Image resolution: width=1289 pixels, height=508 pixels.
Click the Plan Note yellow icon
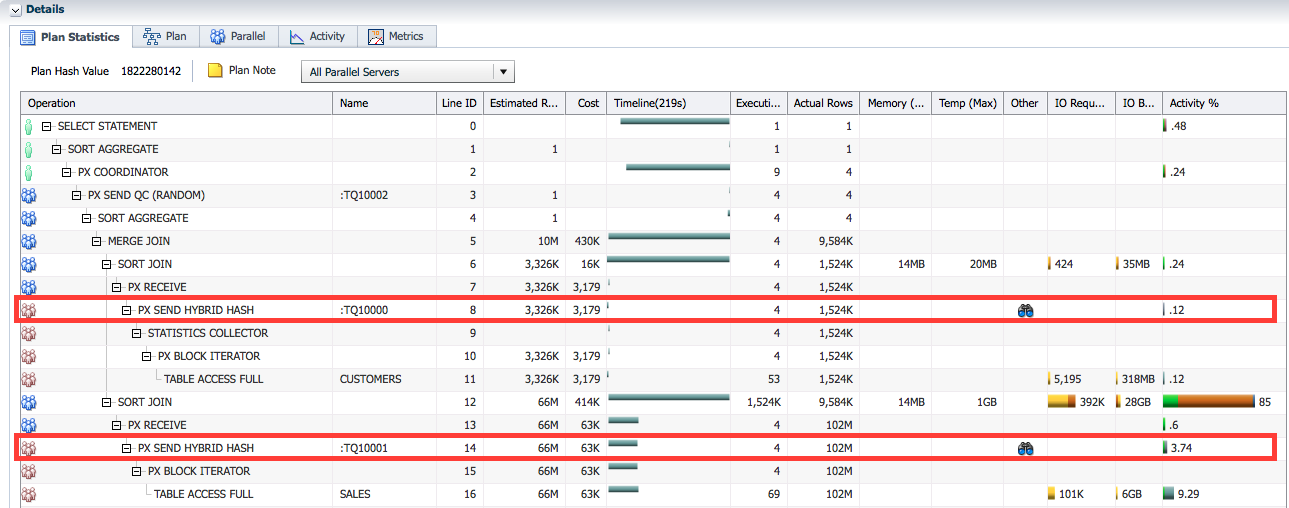tap(214, 71)
